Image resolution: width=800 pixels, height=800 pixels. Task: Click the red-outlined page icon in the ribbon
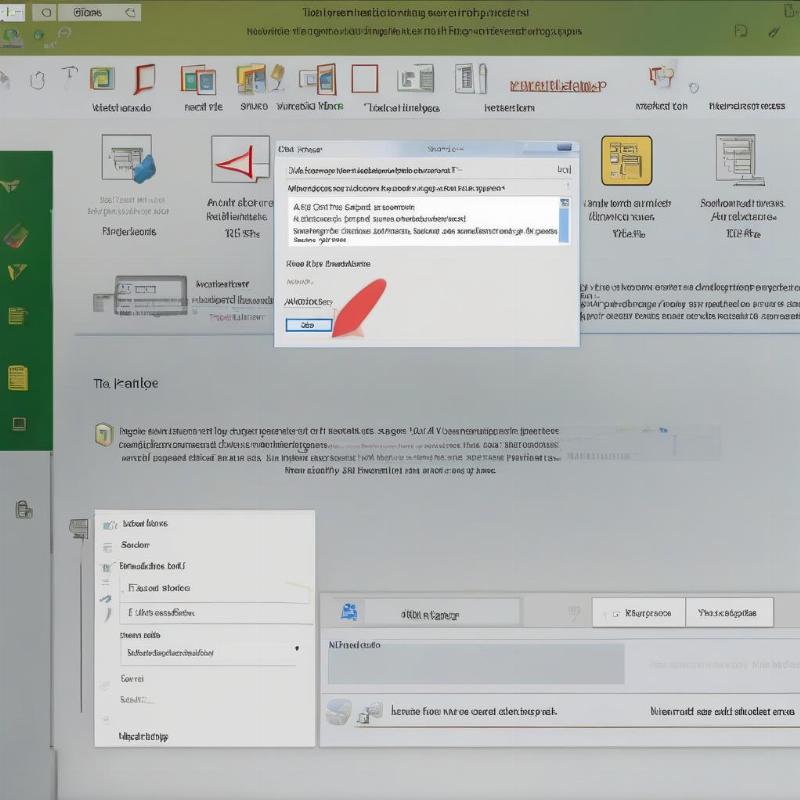[x=145, y=79]
